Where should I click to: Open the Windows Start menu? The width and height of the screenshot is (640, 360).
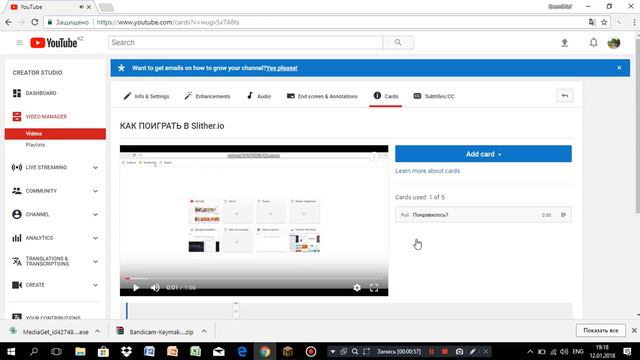click(x=11, y=351)
